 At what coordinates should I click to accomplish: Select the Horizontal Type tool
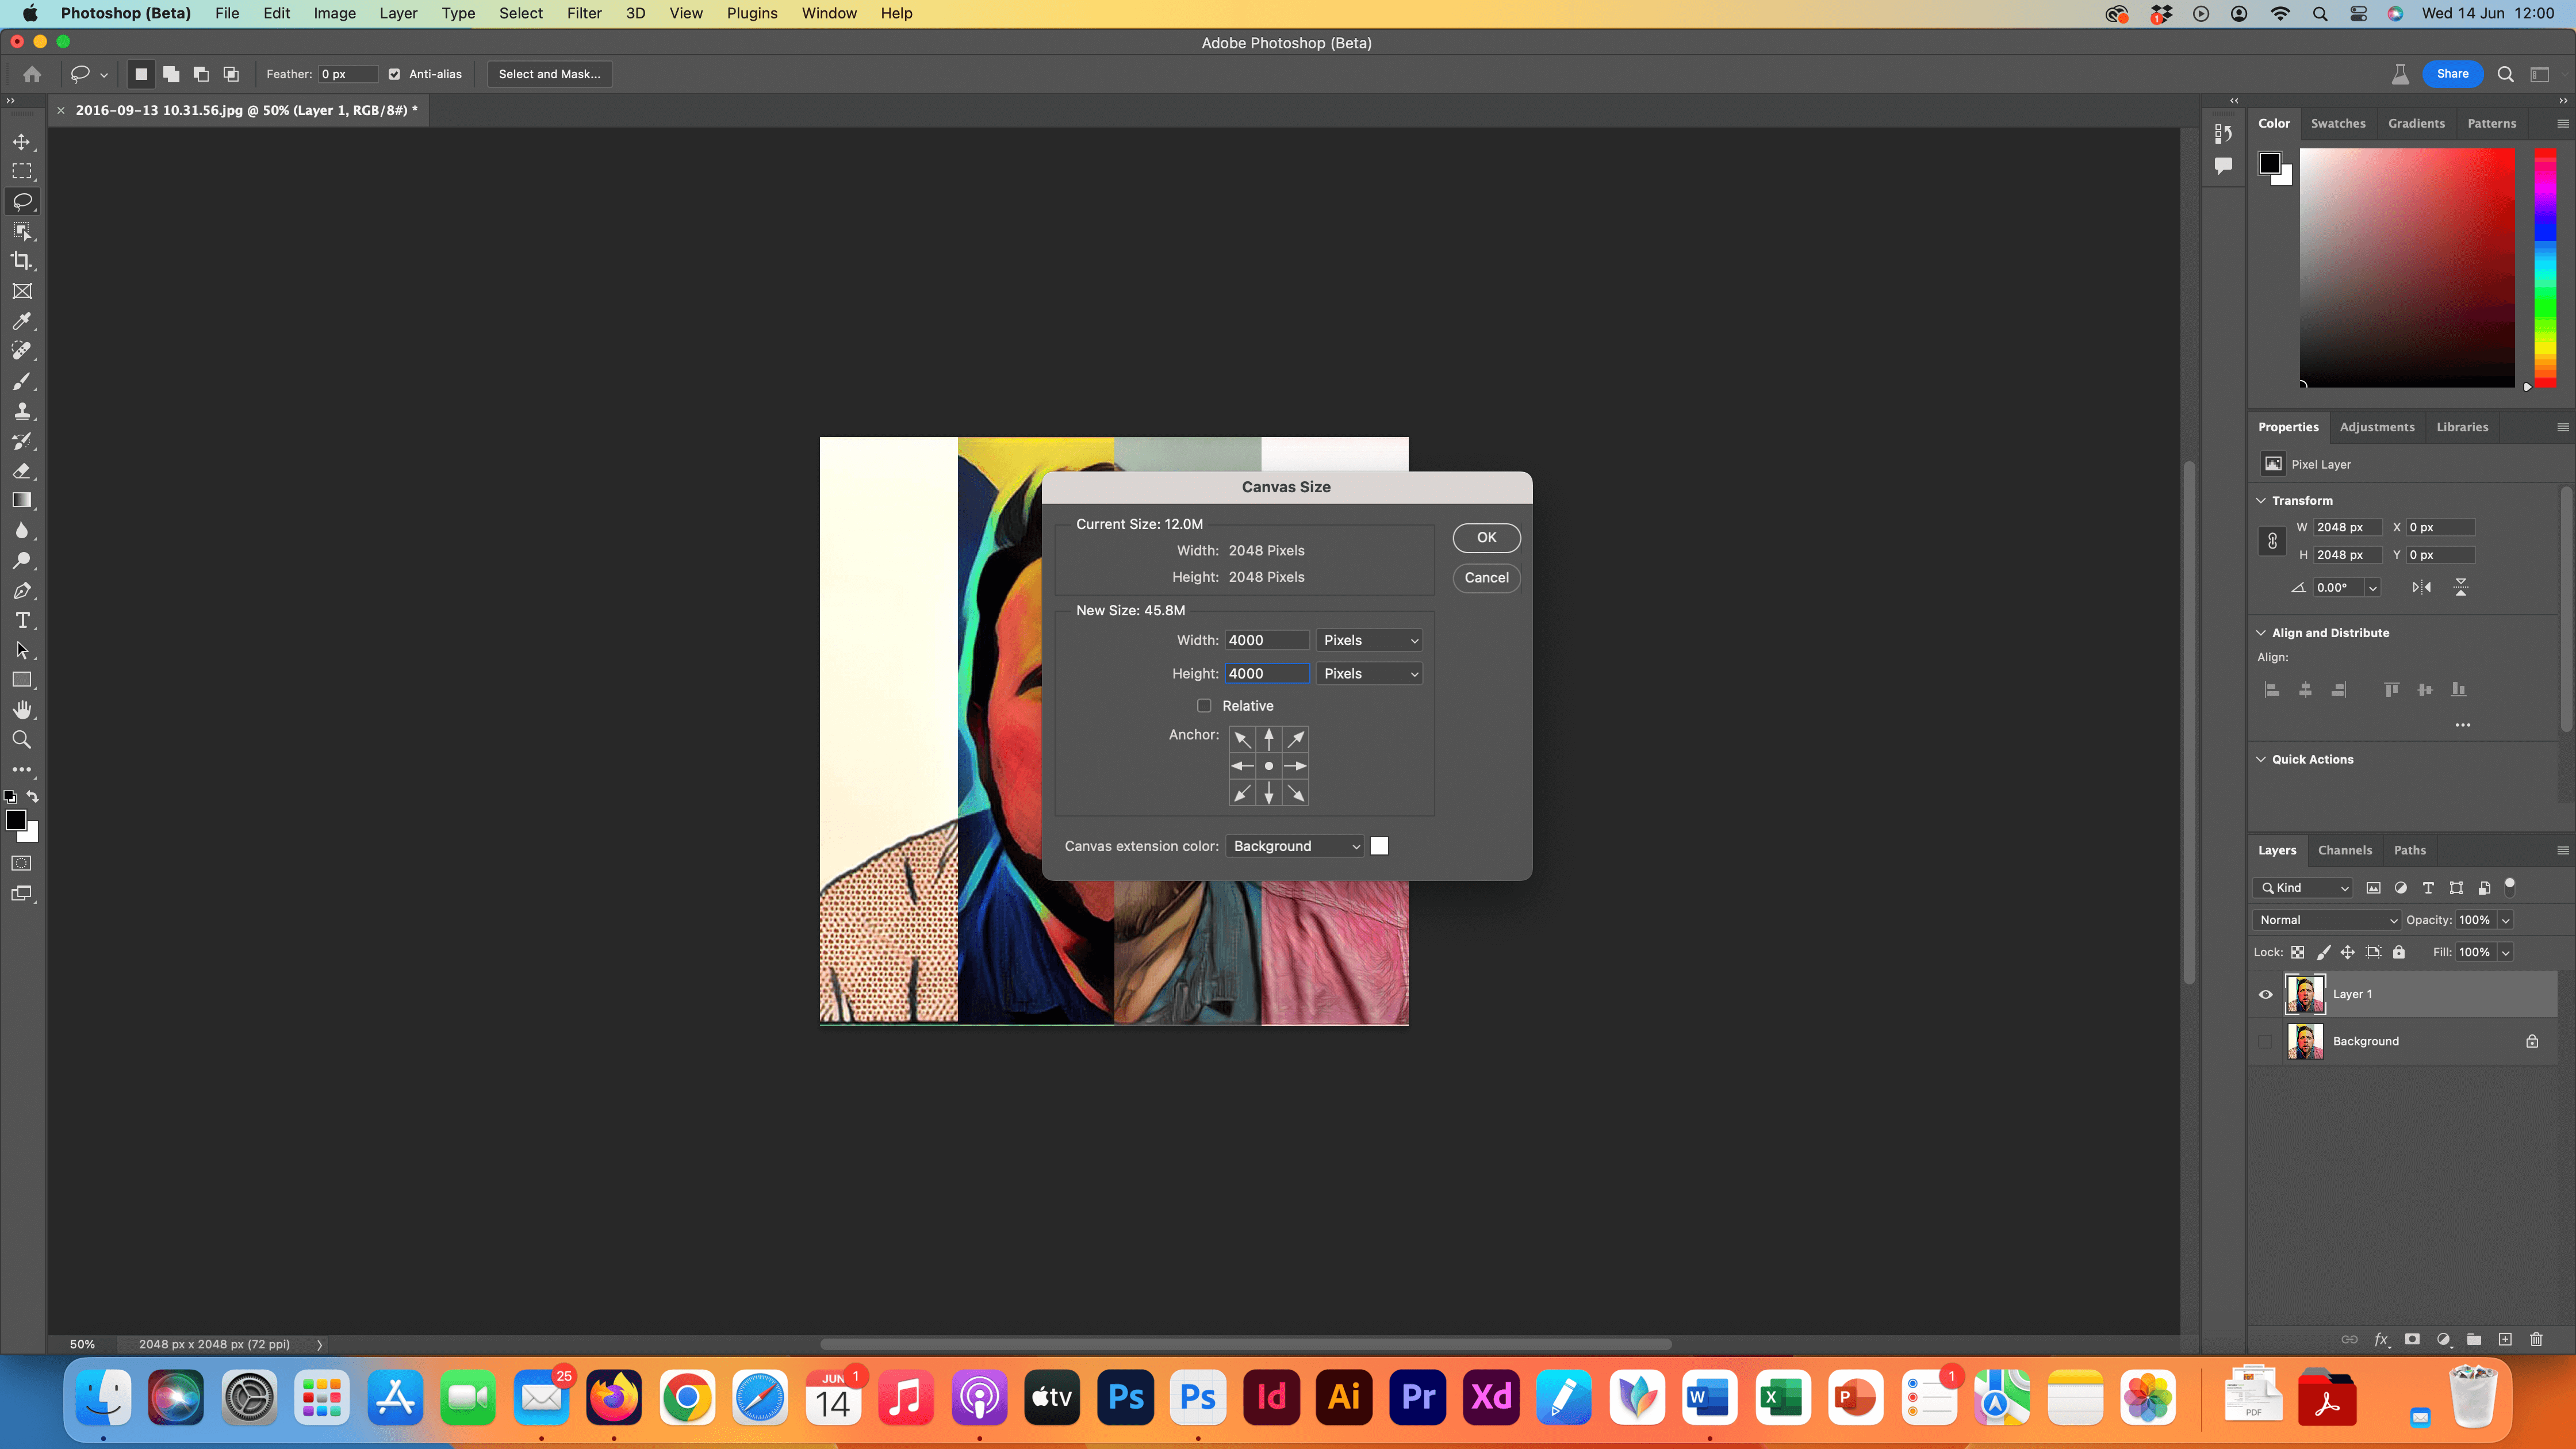point(22,621)
